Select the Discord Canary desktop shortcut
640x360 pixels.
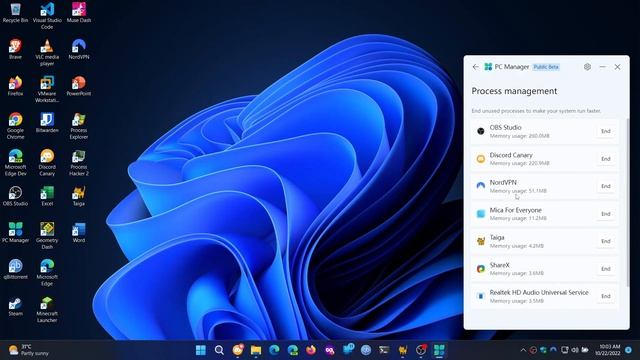(47, 162)
